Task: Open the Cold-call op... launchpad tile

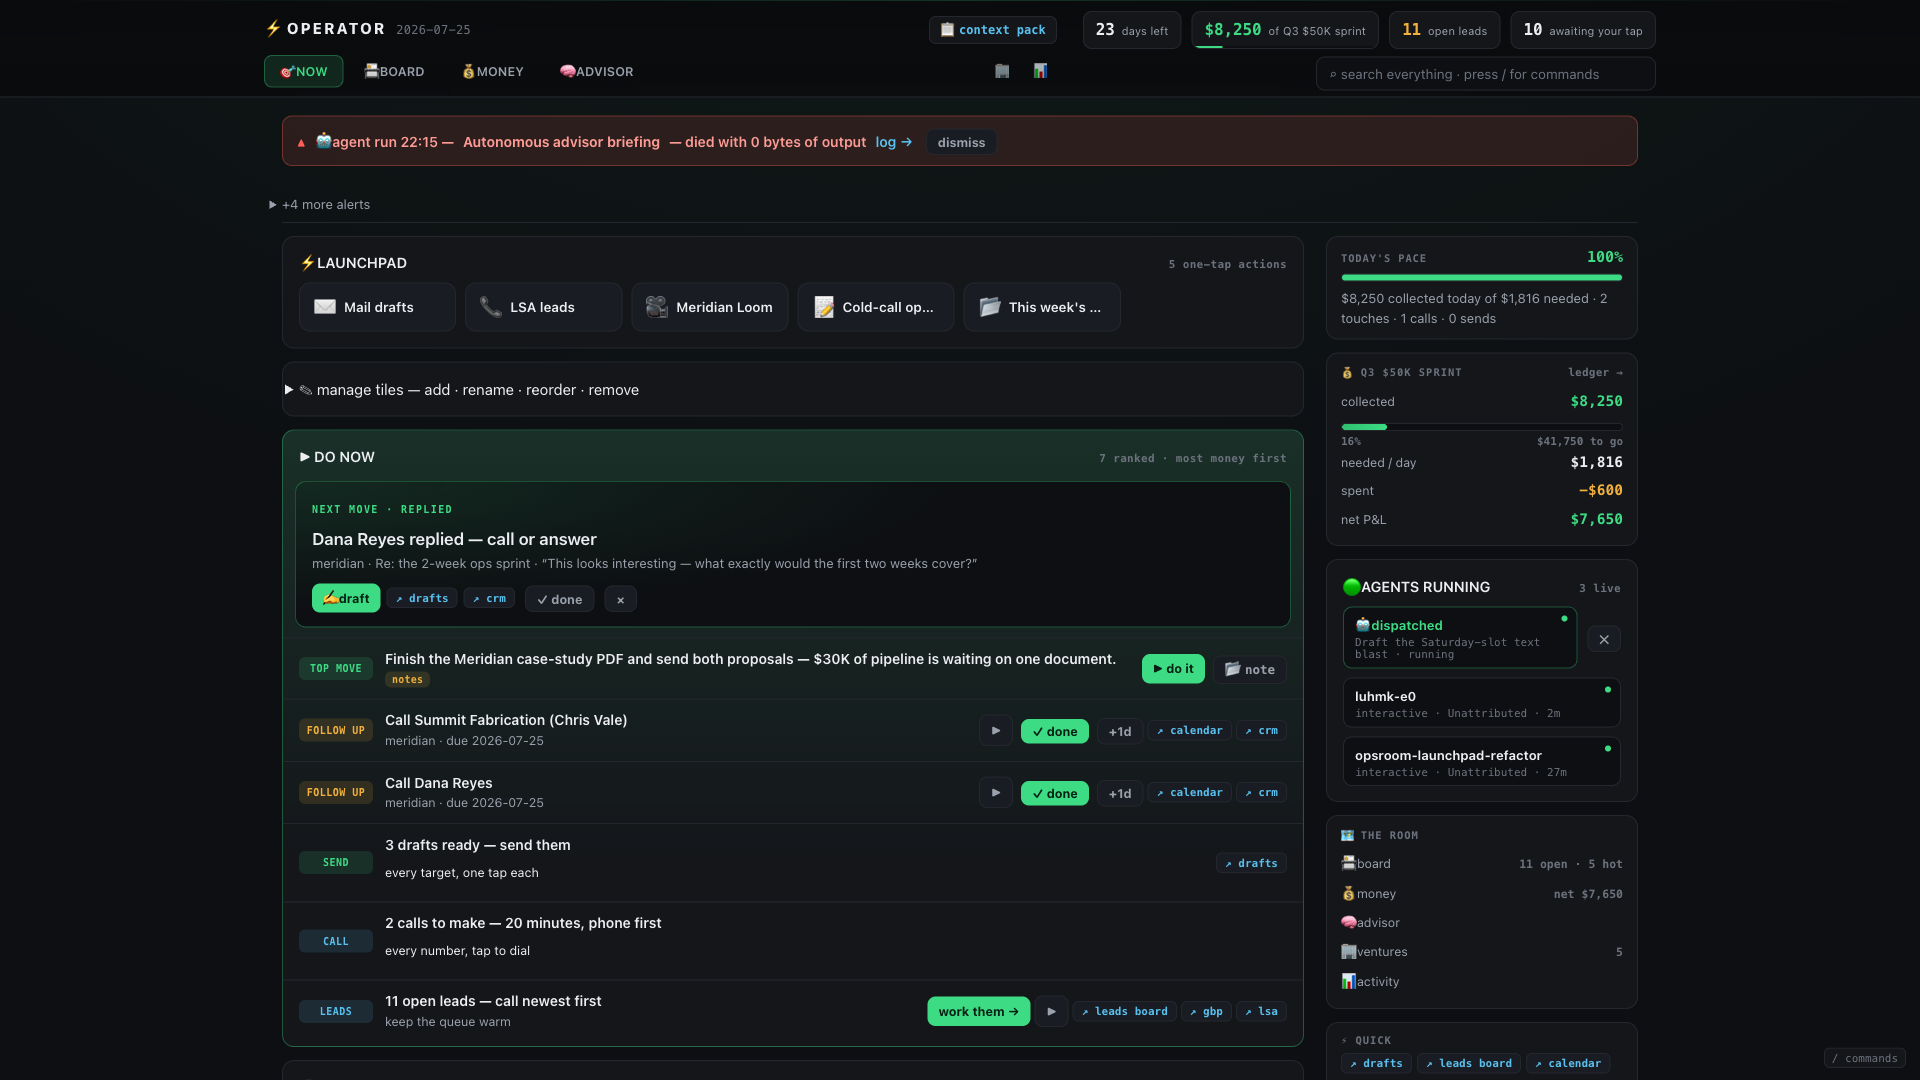Action: 875,307
